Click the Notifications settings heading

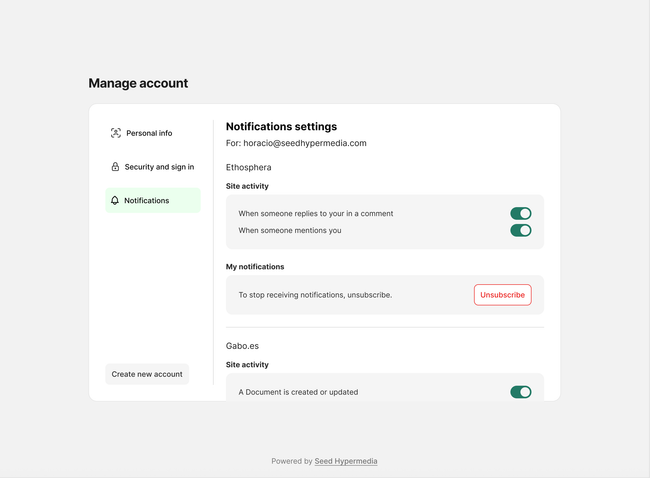pyautogui.click(x=281, y=127)
